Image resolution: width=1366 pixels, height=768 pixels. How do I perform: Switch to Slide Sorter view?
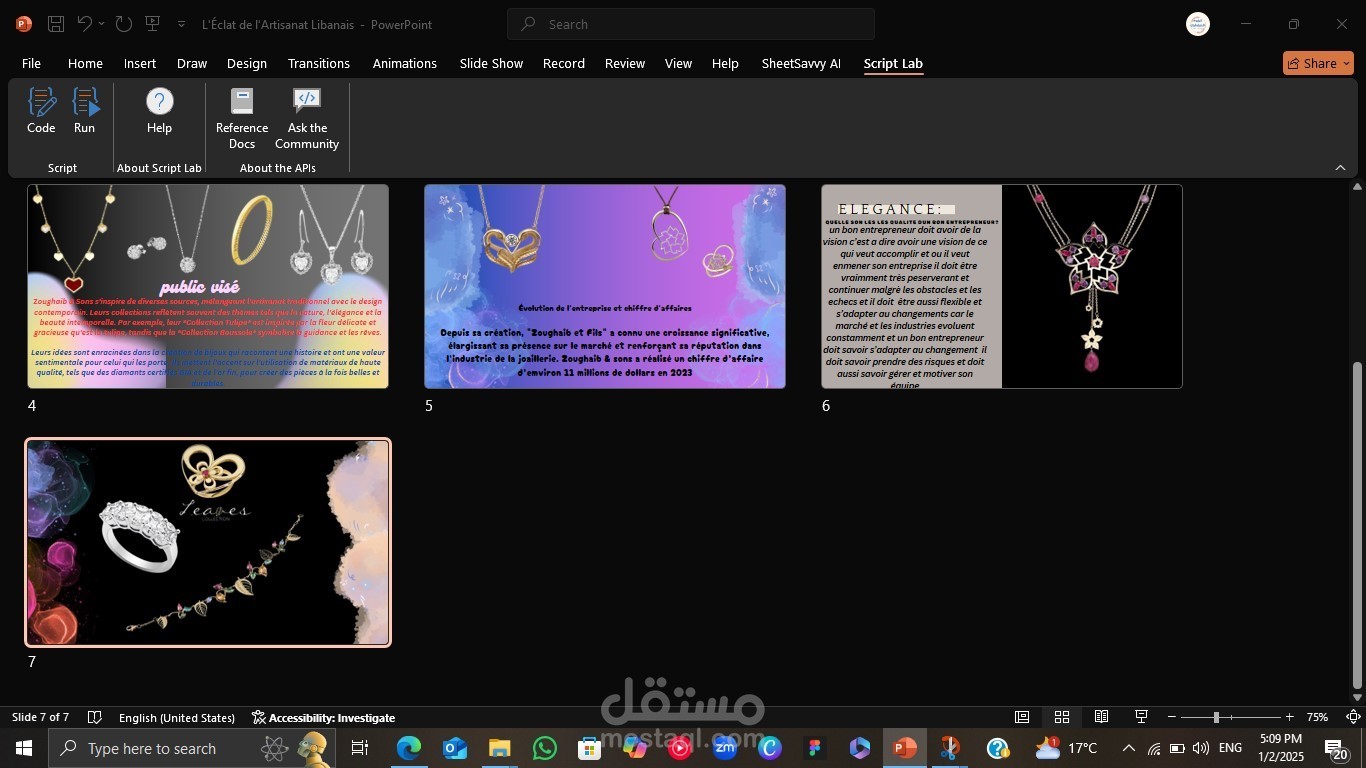coord(1062,717)
